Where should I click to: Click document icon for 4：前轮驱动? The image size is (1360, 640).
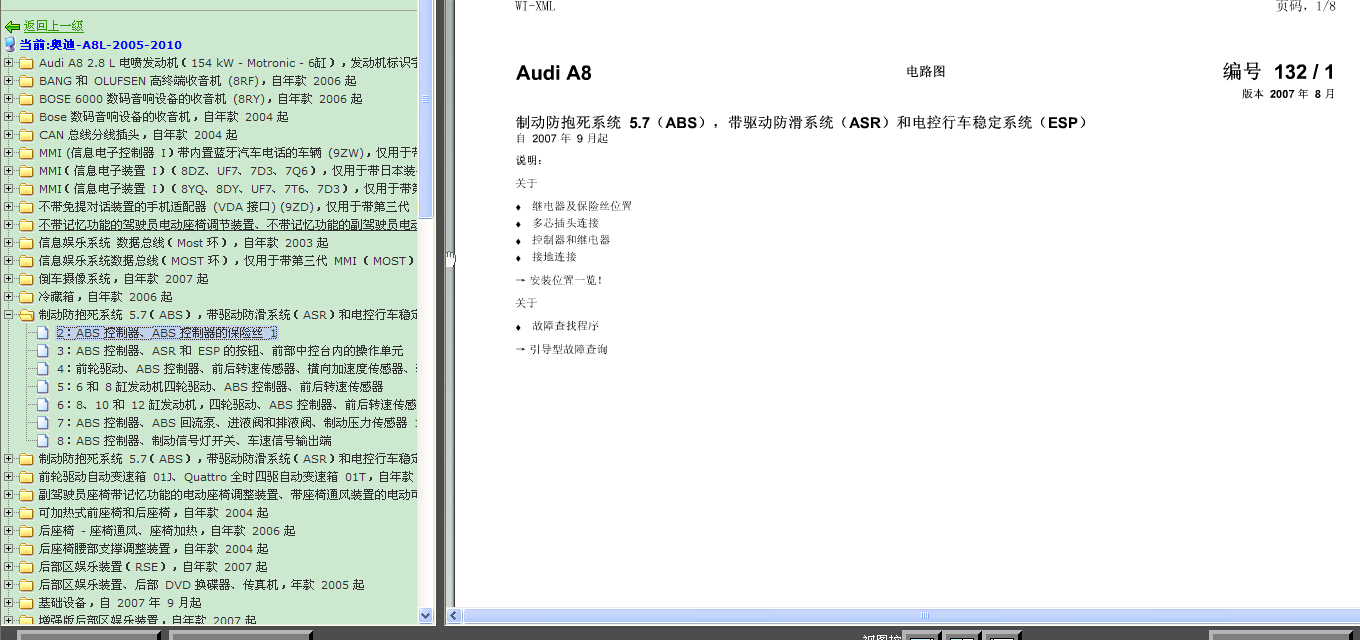43,369
